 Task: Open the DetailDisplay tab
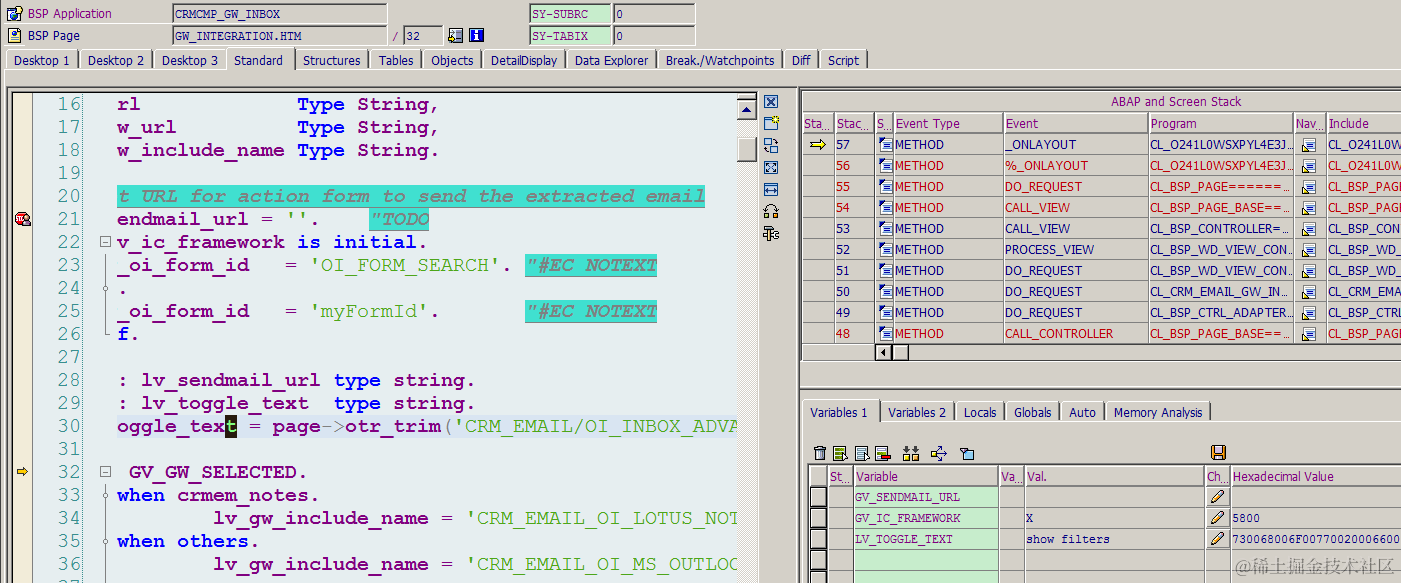[x=524, y=60]
